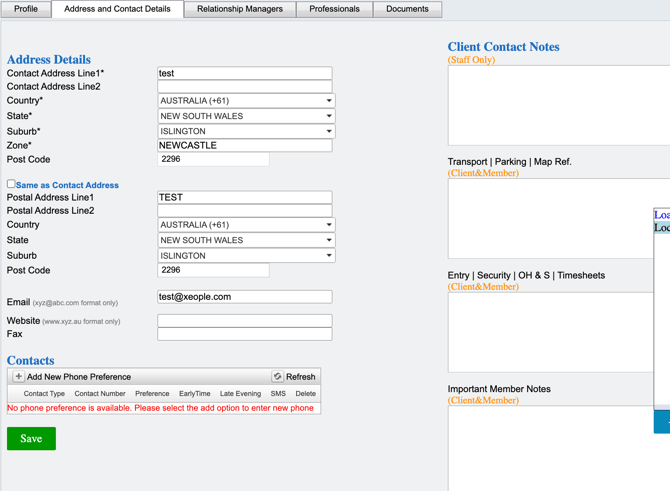The width and height of the screenshot is (670, 491).
Task: Click the plus icon for Add New Phone Preference
Action: pyautogui.click(x=18, y=376)
